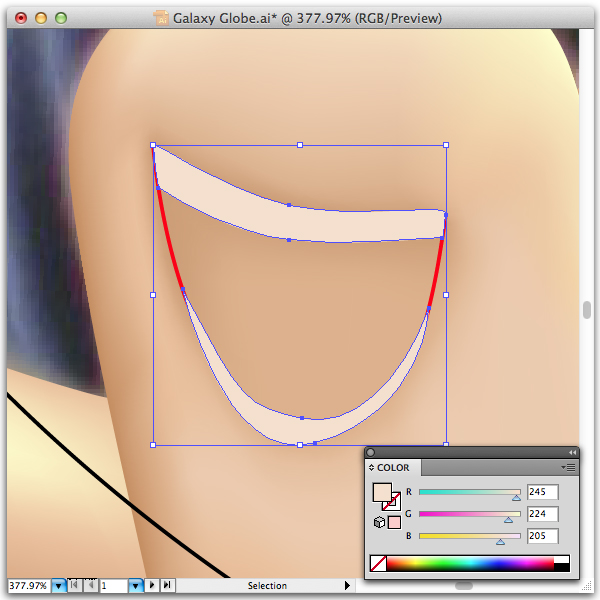This screenshot has height=600, width=600.
Task: Close the Color panel with round button
Action: click(x=370, y=452)
